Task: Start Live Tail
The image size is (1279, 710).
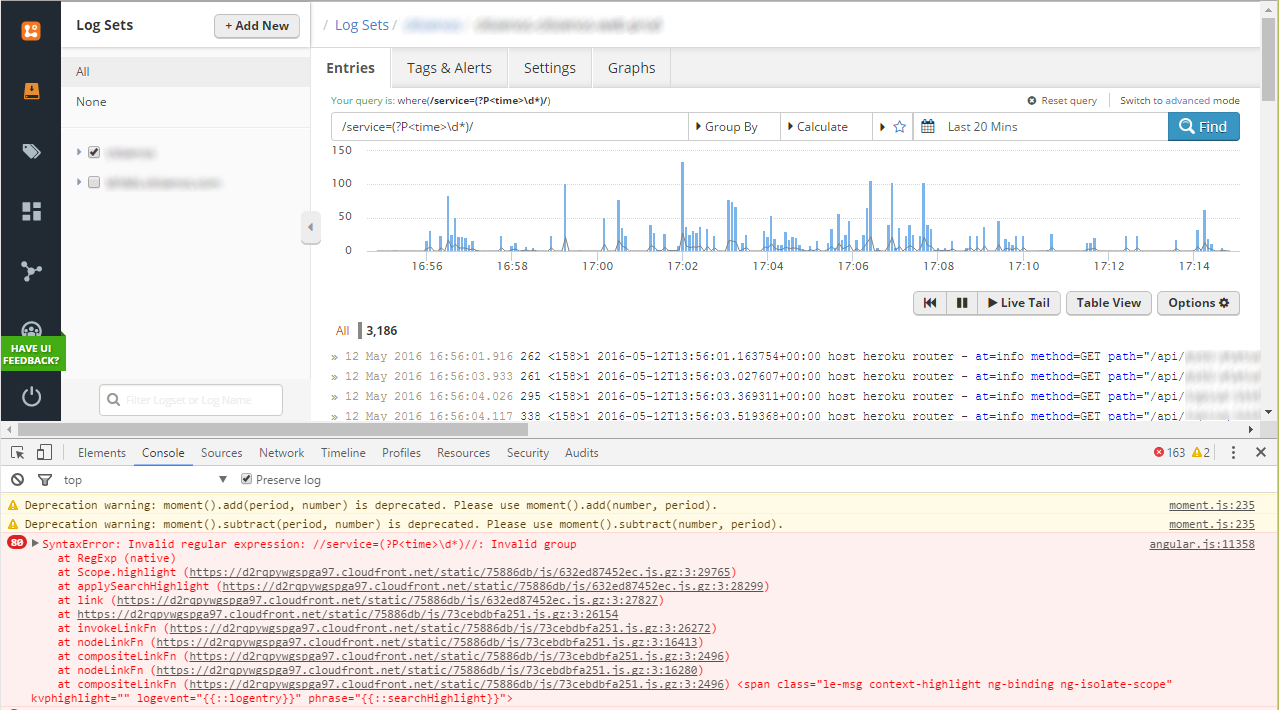Action: coord(1019,303)
